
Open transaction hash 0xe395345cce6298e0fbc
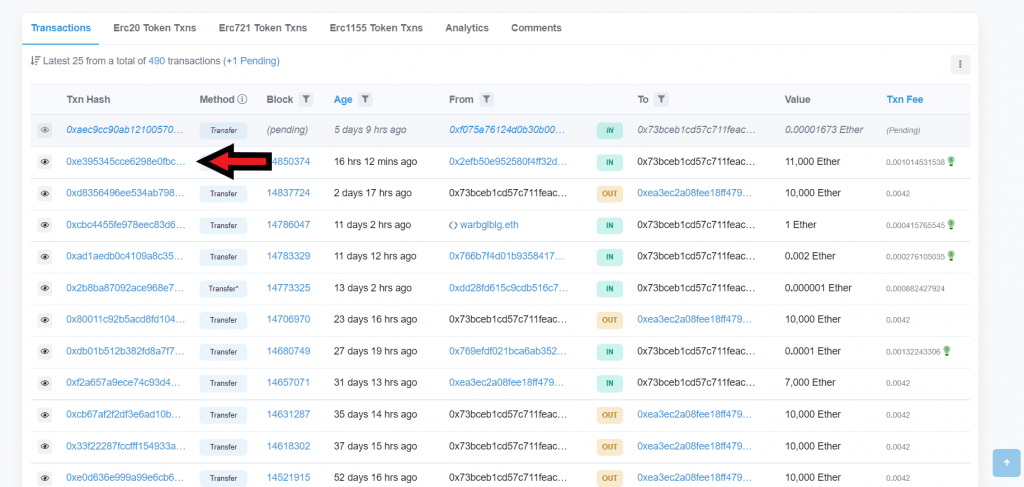point(126,161)
